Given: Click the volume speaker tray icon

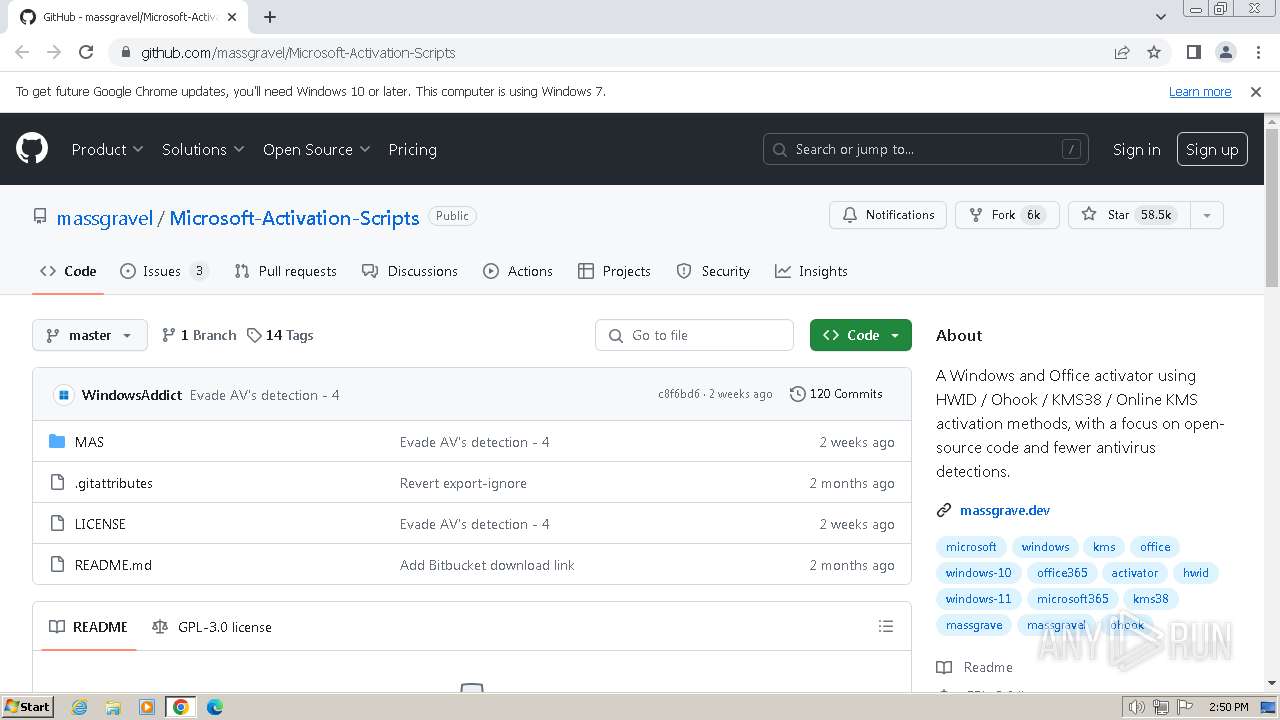Looking at the screenshot, I should point(1136,707).
